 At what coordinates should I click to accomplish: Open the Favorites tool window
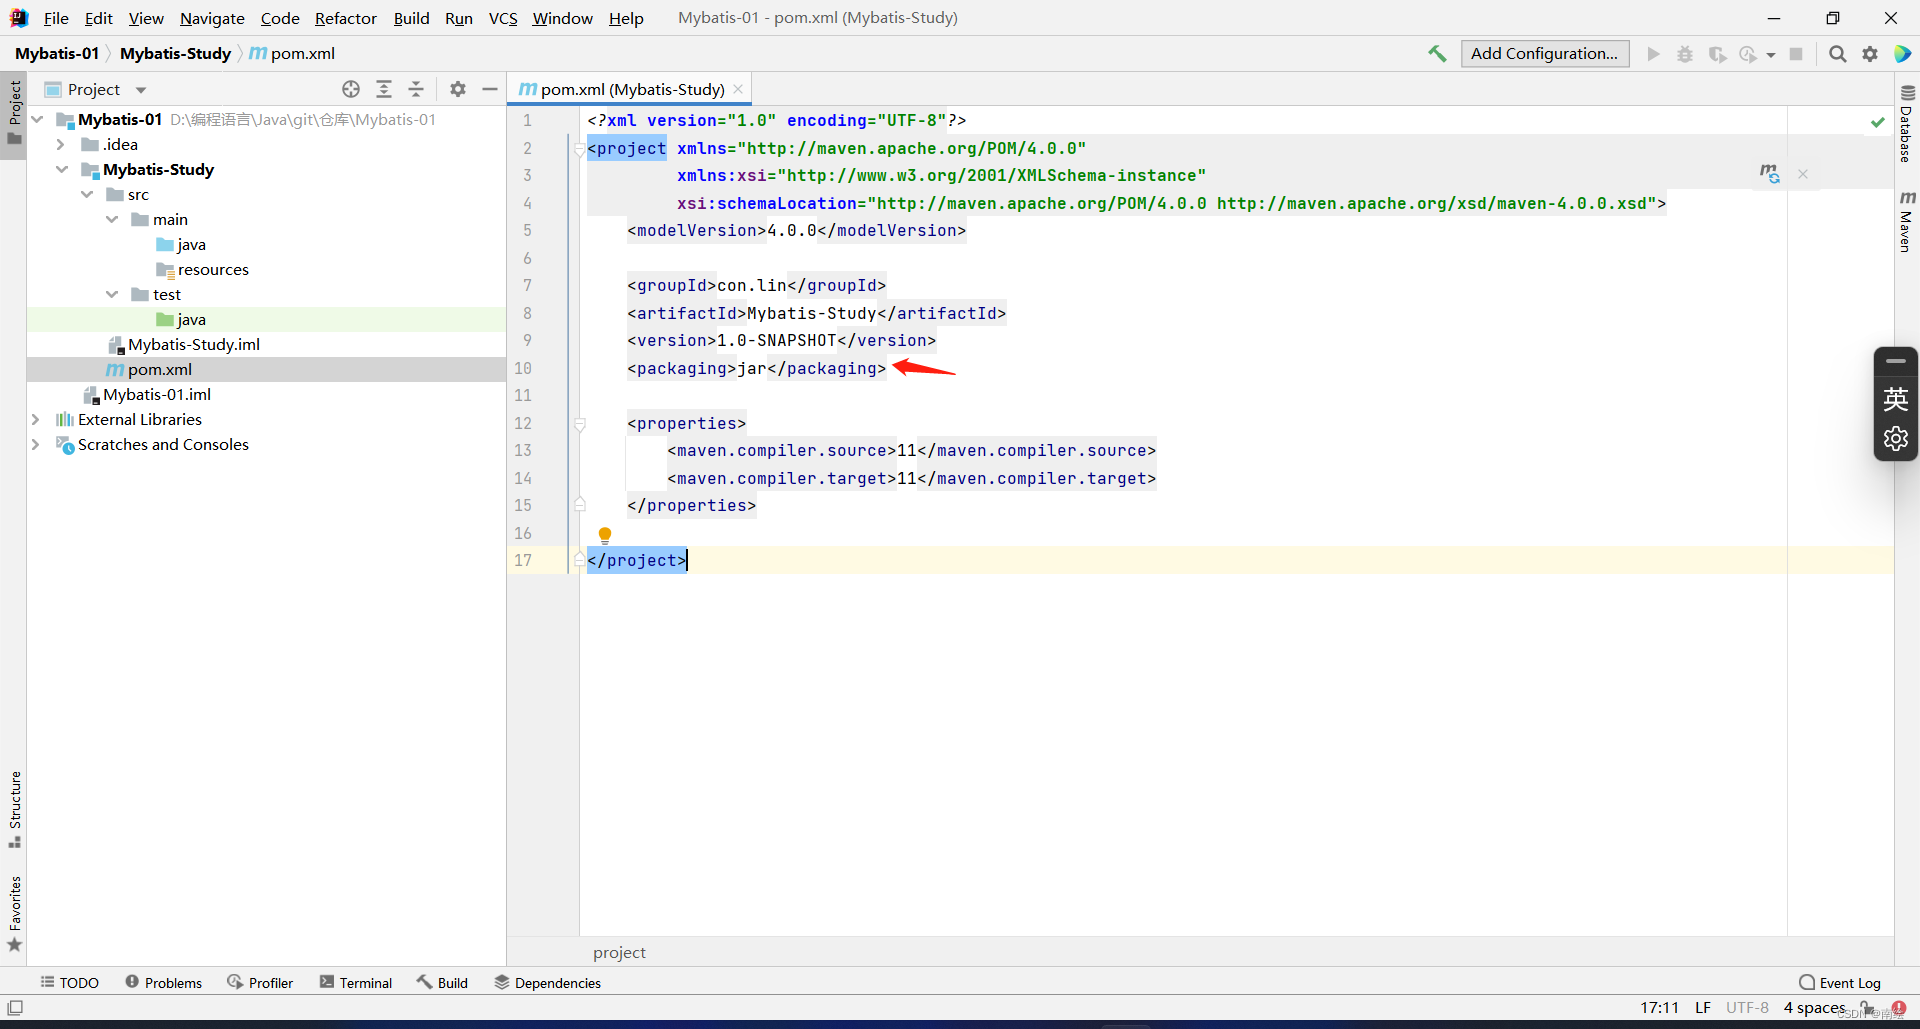15,913
